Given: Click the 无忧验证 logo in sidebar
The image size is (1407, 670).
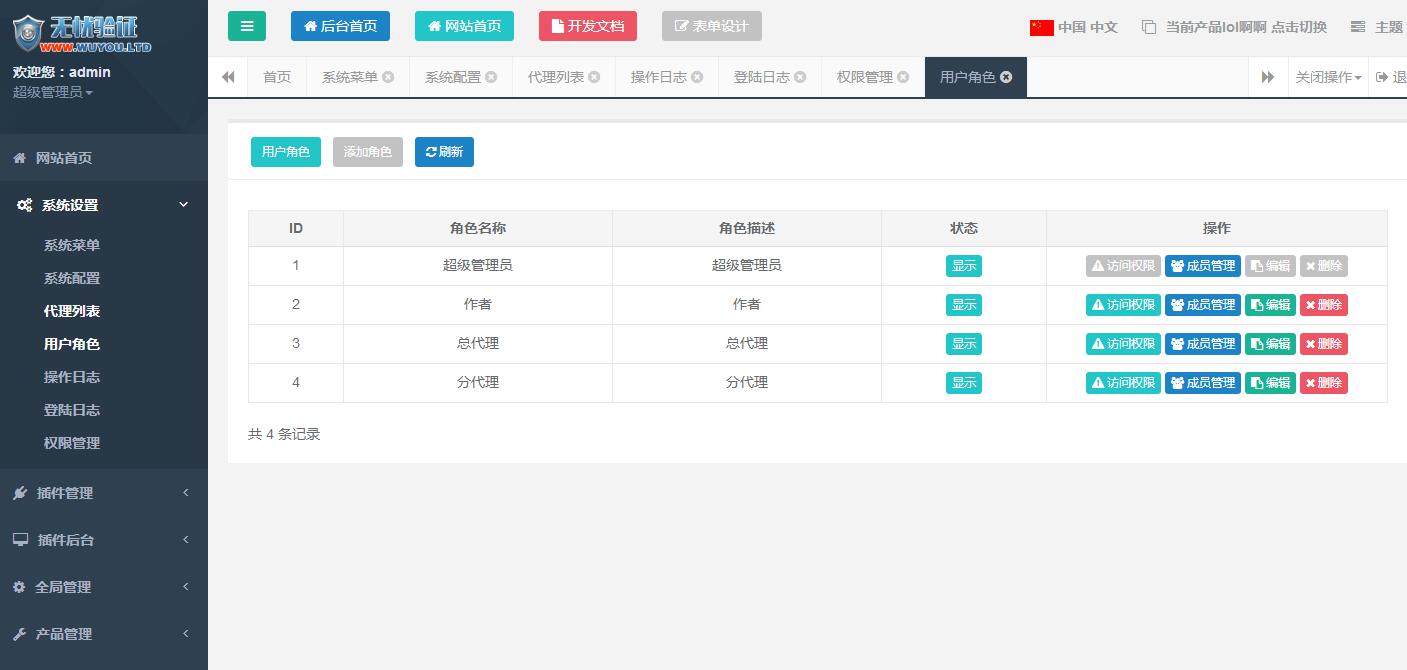Looking at the screenshot, I should click(x=82, y=32).
